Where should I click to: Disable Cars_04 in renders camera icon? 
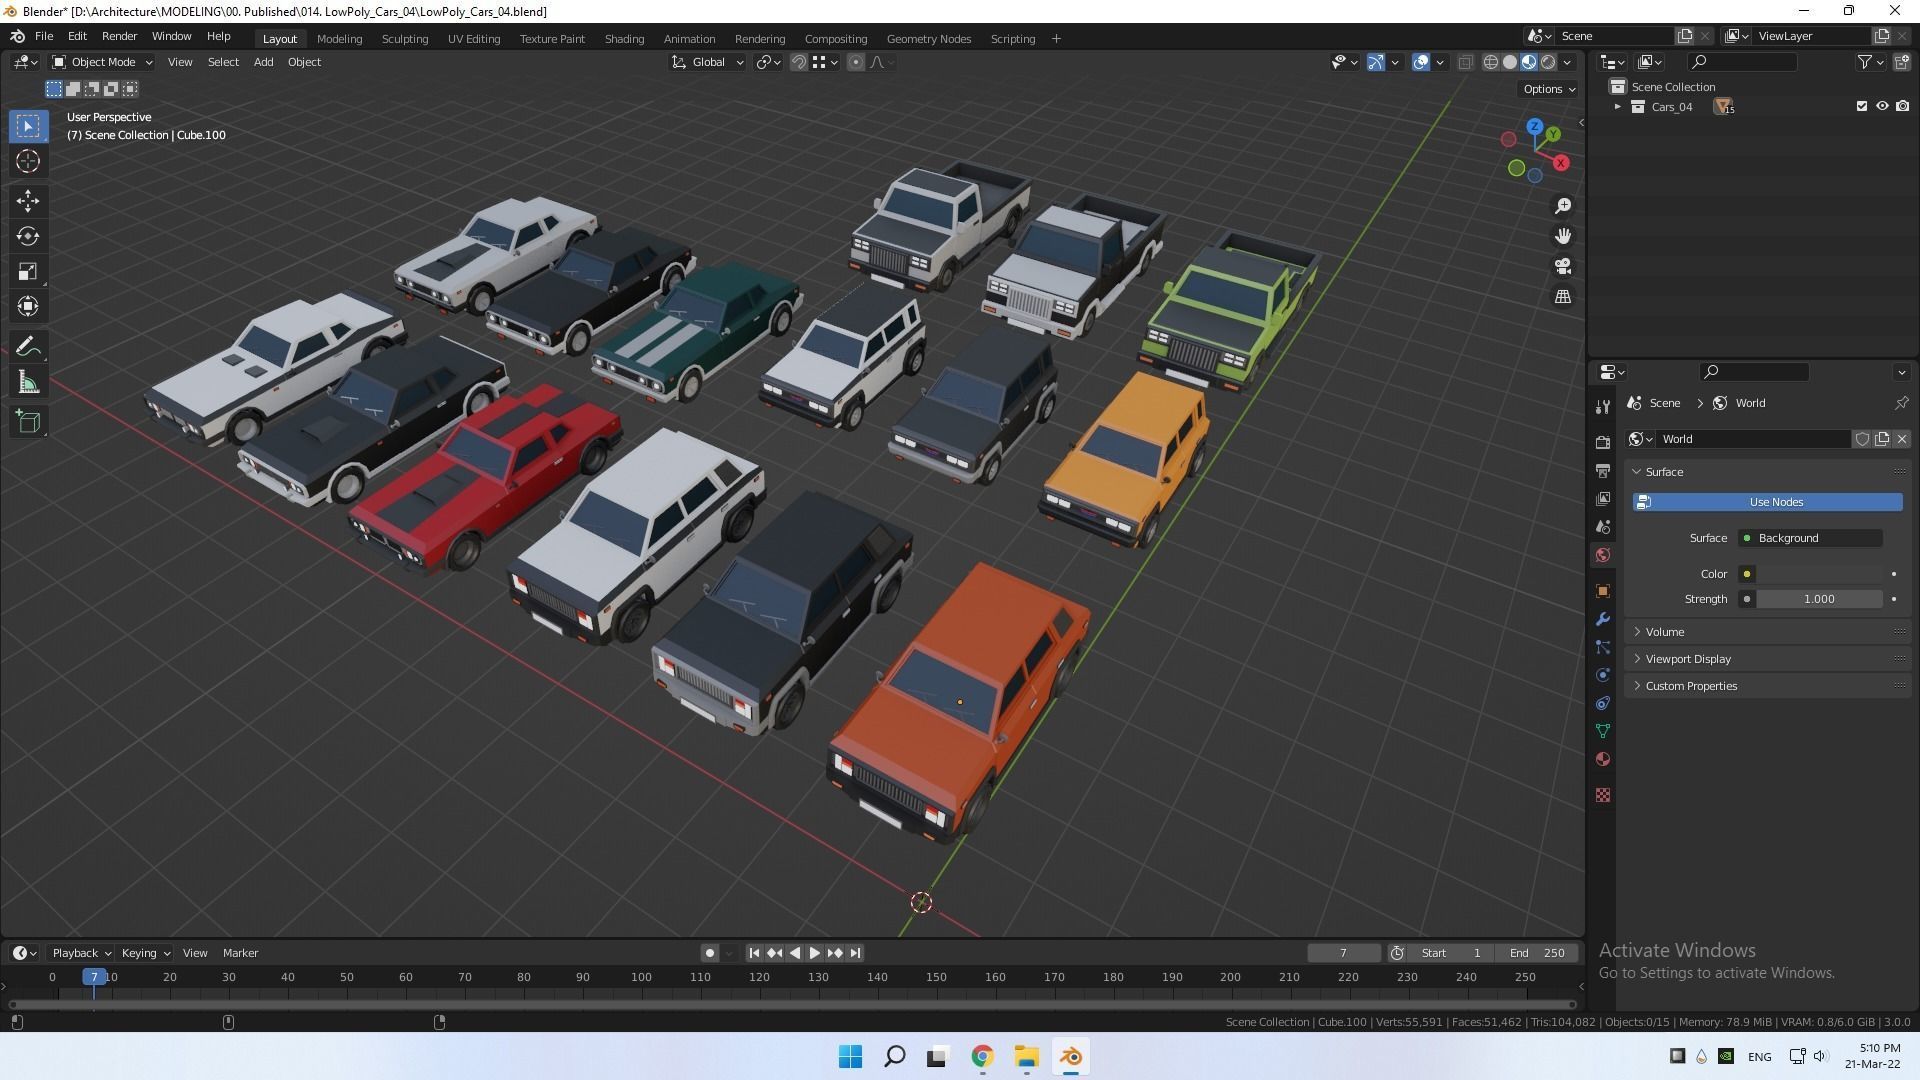(1902, 106)
